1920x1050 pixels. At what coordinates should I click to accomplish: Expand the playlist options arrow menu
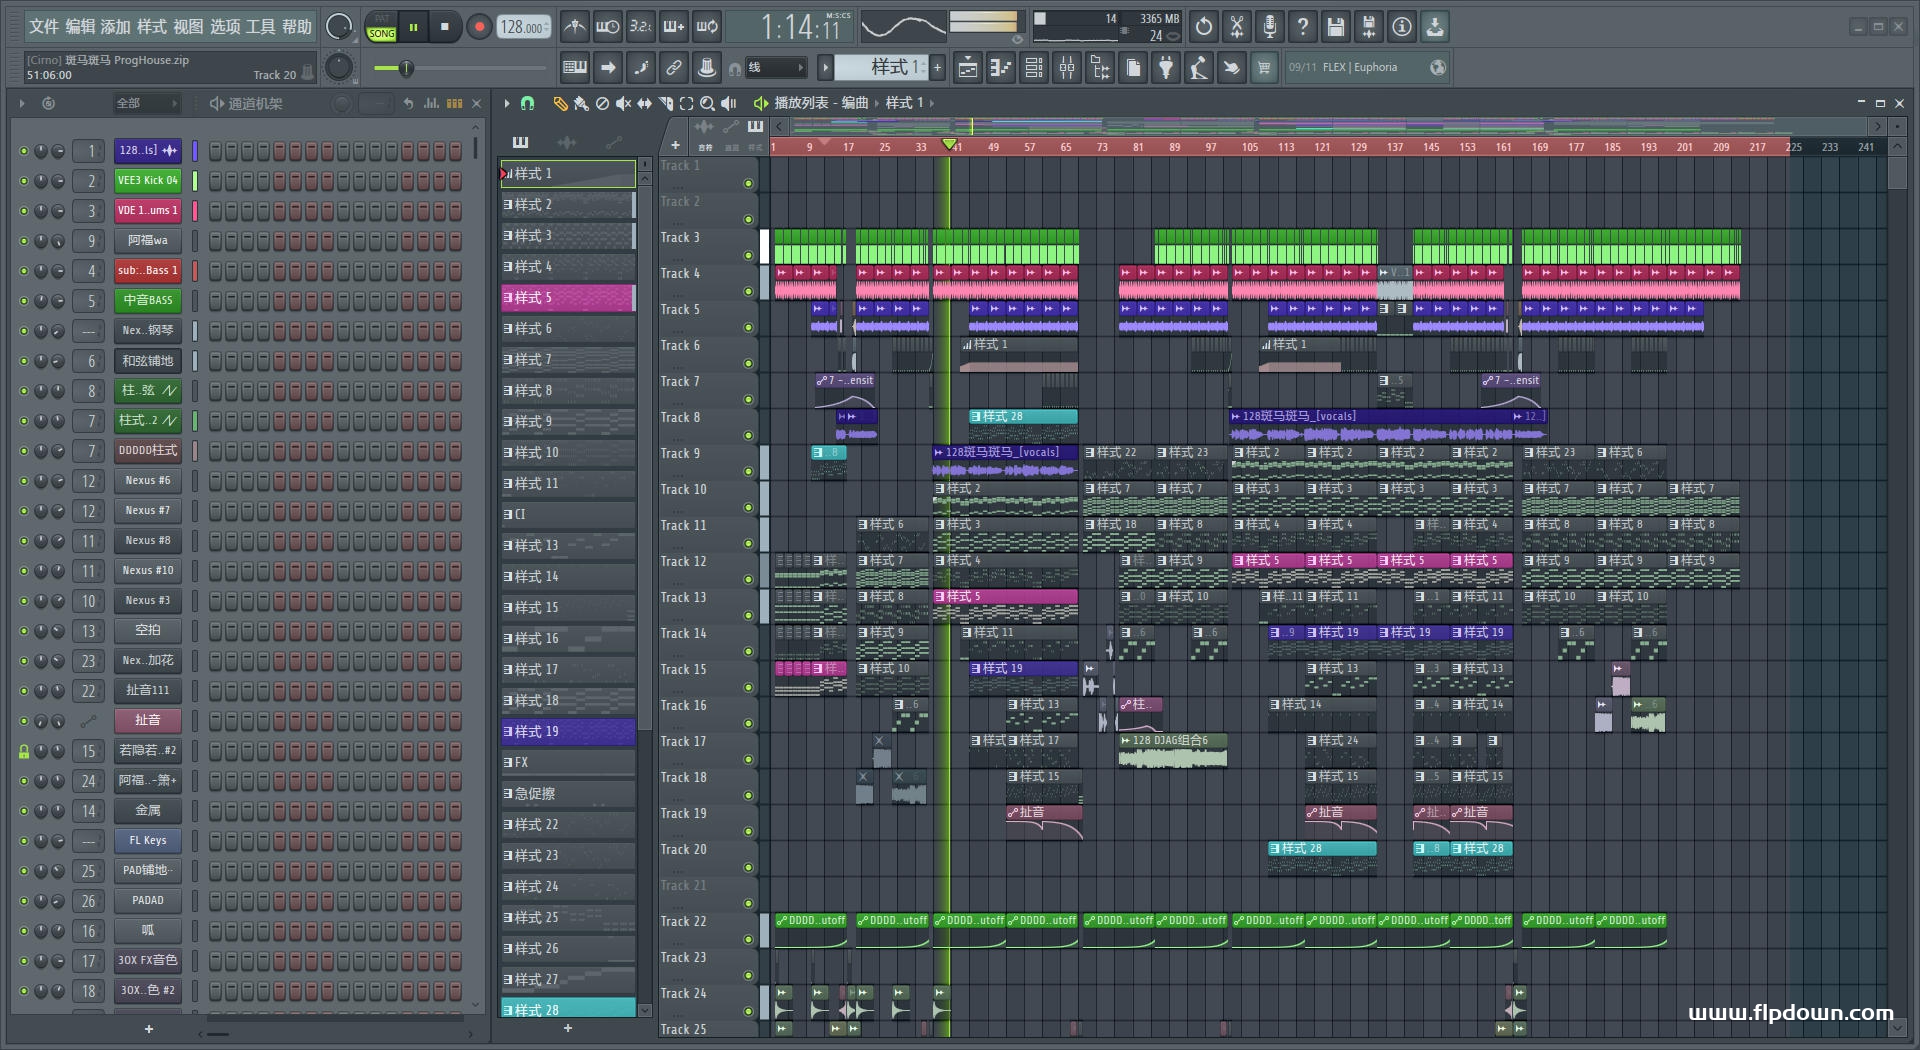[x=507, y=103]
